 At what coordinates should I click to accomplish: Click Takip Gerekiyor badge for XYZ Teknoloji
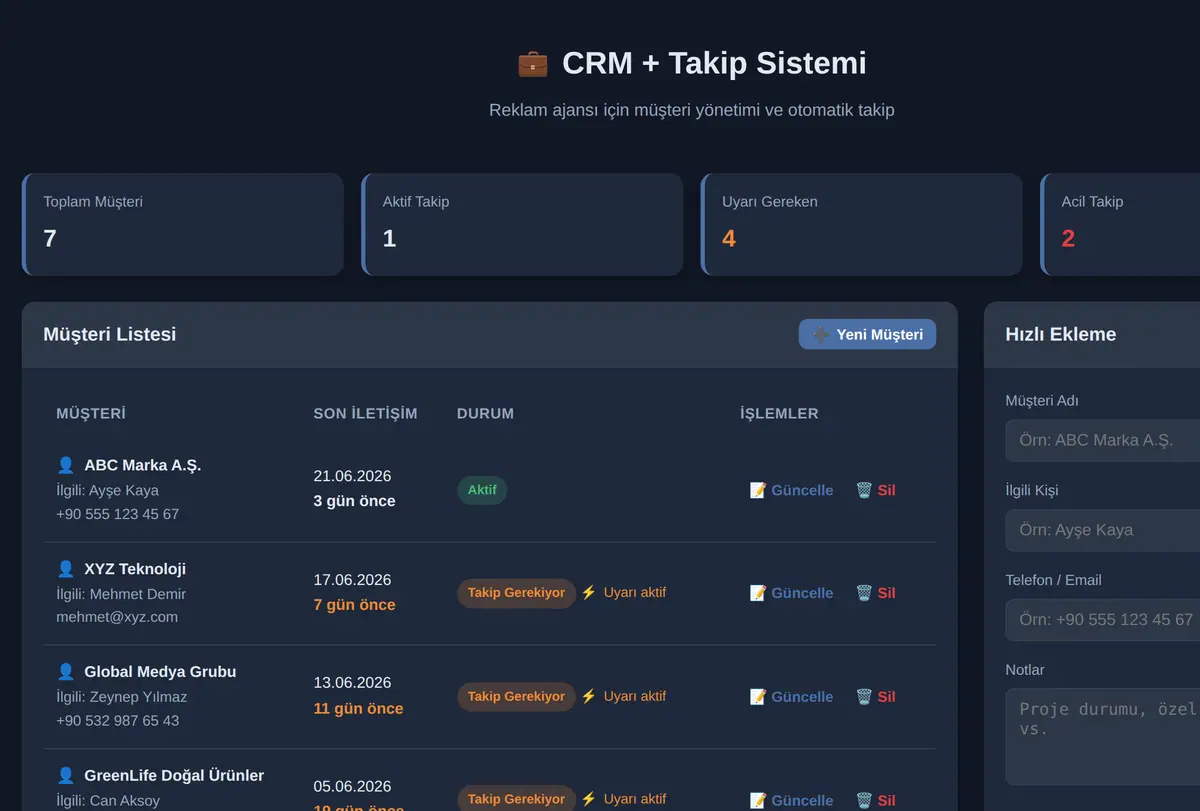point(516,593)
